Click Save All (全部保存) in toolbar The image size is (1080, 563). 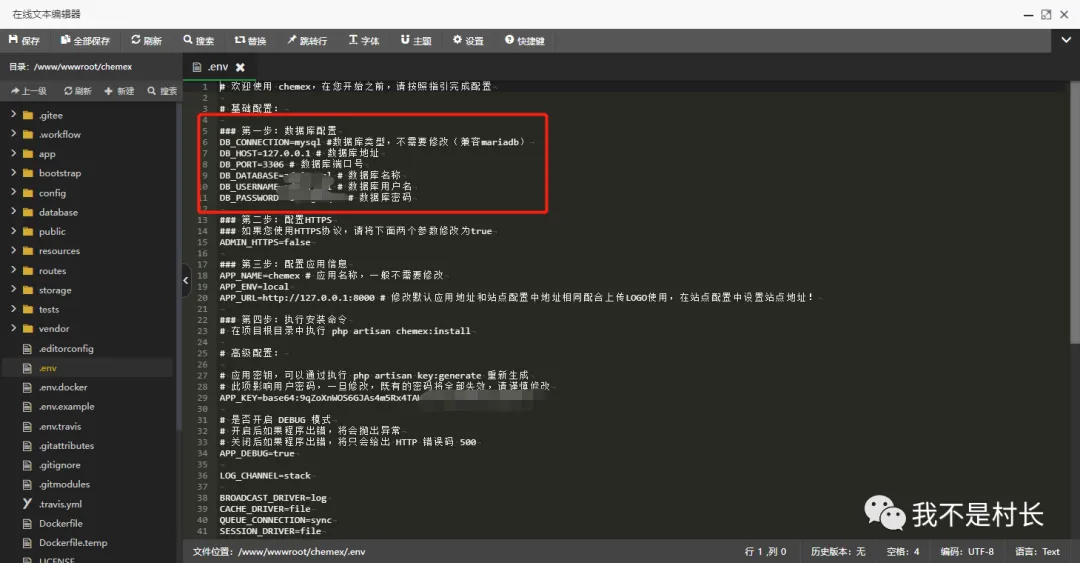[x=85, y=41]
